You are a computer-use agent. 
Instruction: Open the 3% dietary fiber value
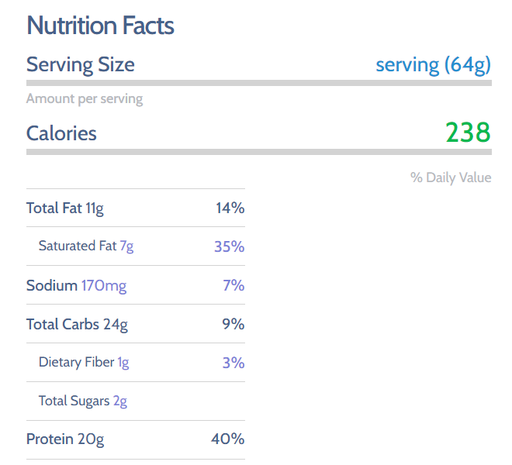coord(234,363)
